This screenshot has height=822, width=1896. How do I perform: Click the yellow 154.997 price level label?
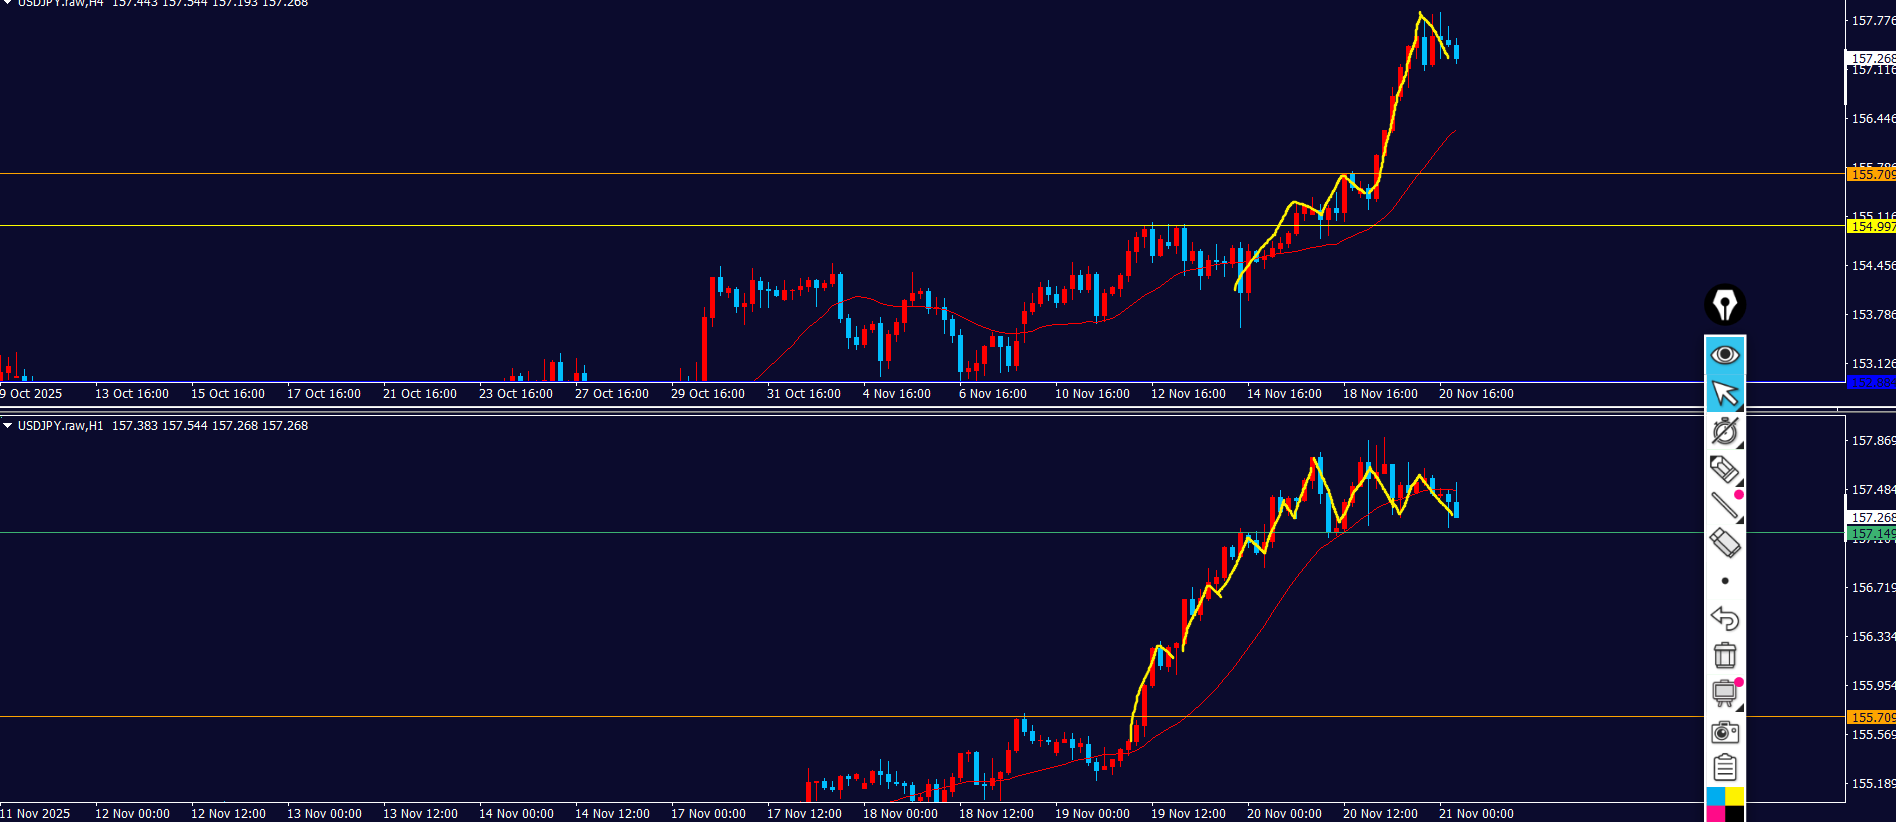(1870, 227)
